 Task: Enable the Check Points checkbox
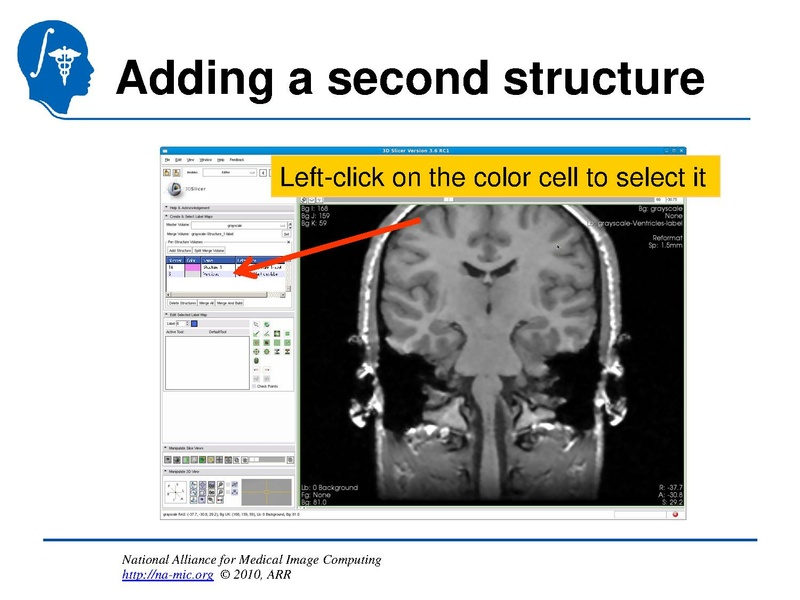click(x=253, y=386)
